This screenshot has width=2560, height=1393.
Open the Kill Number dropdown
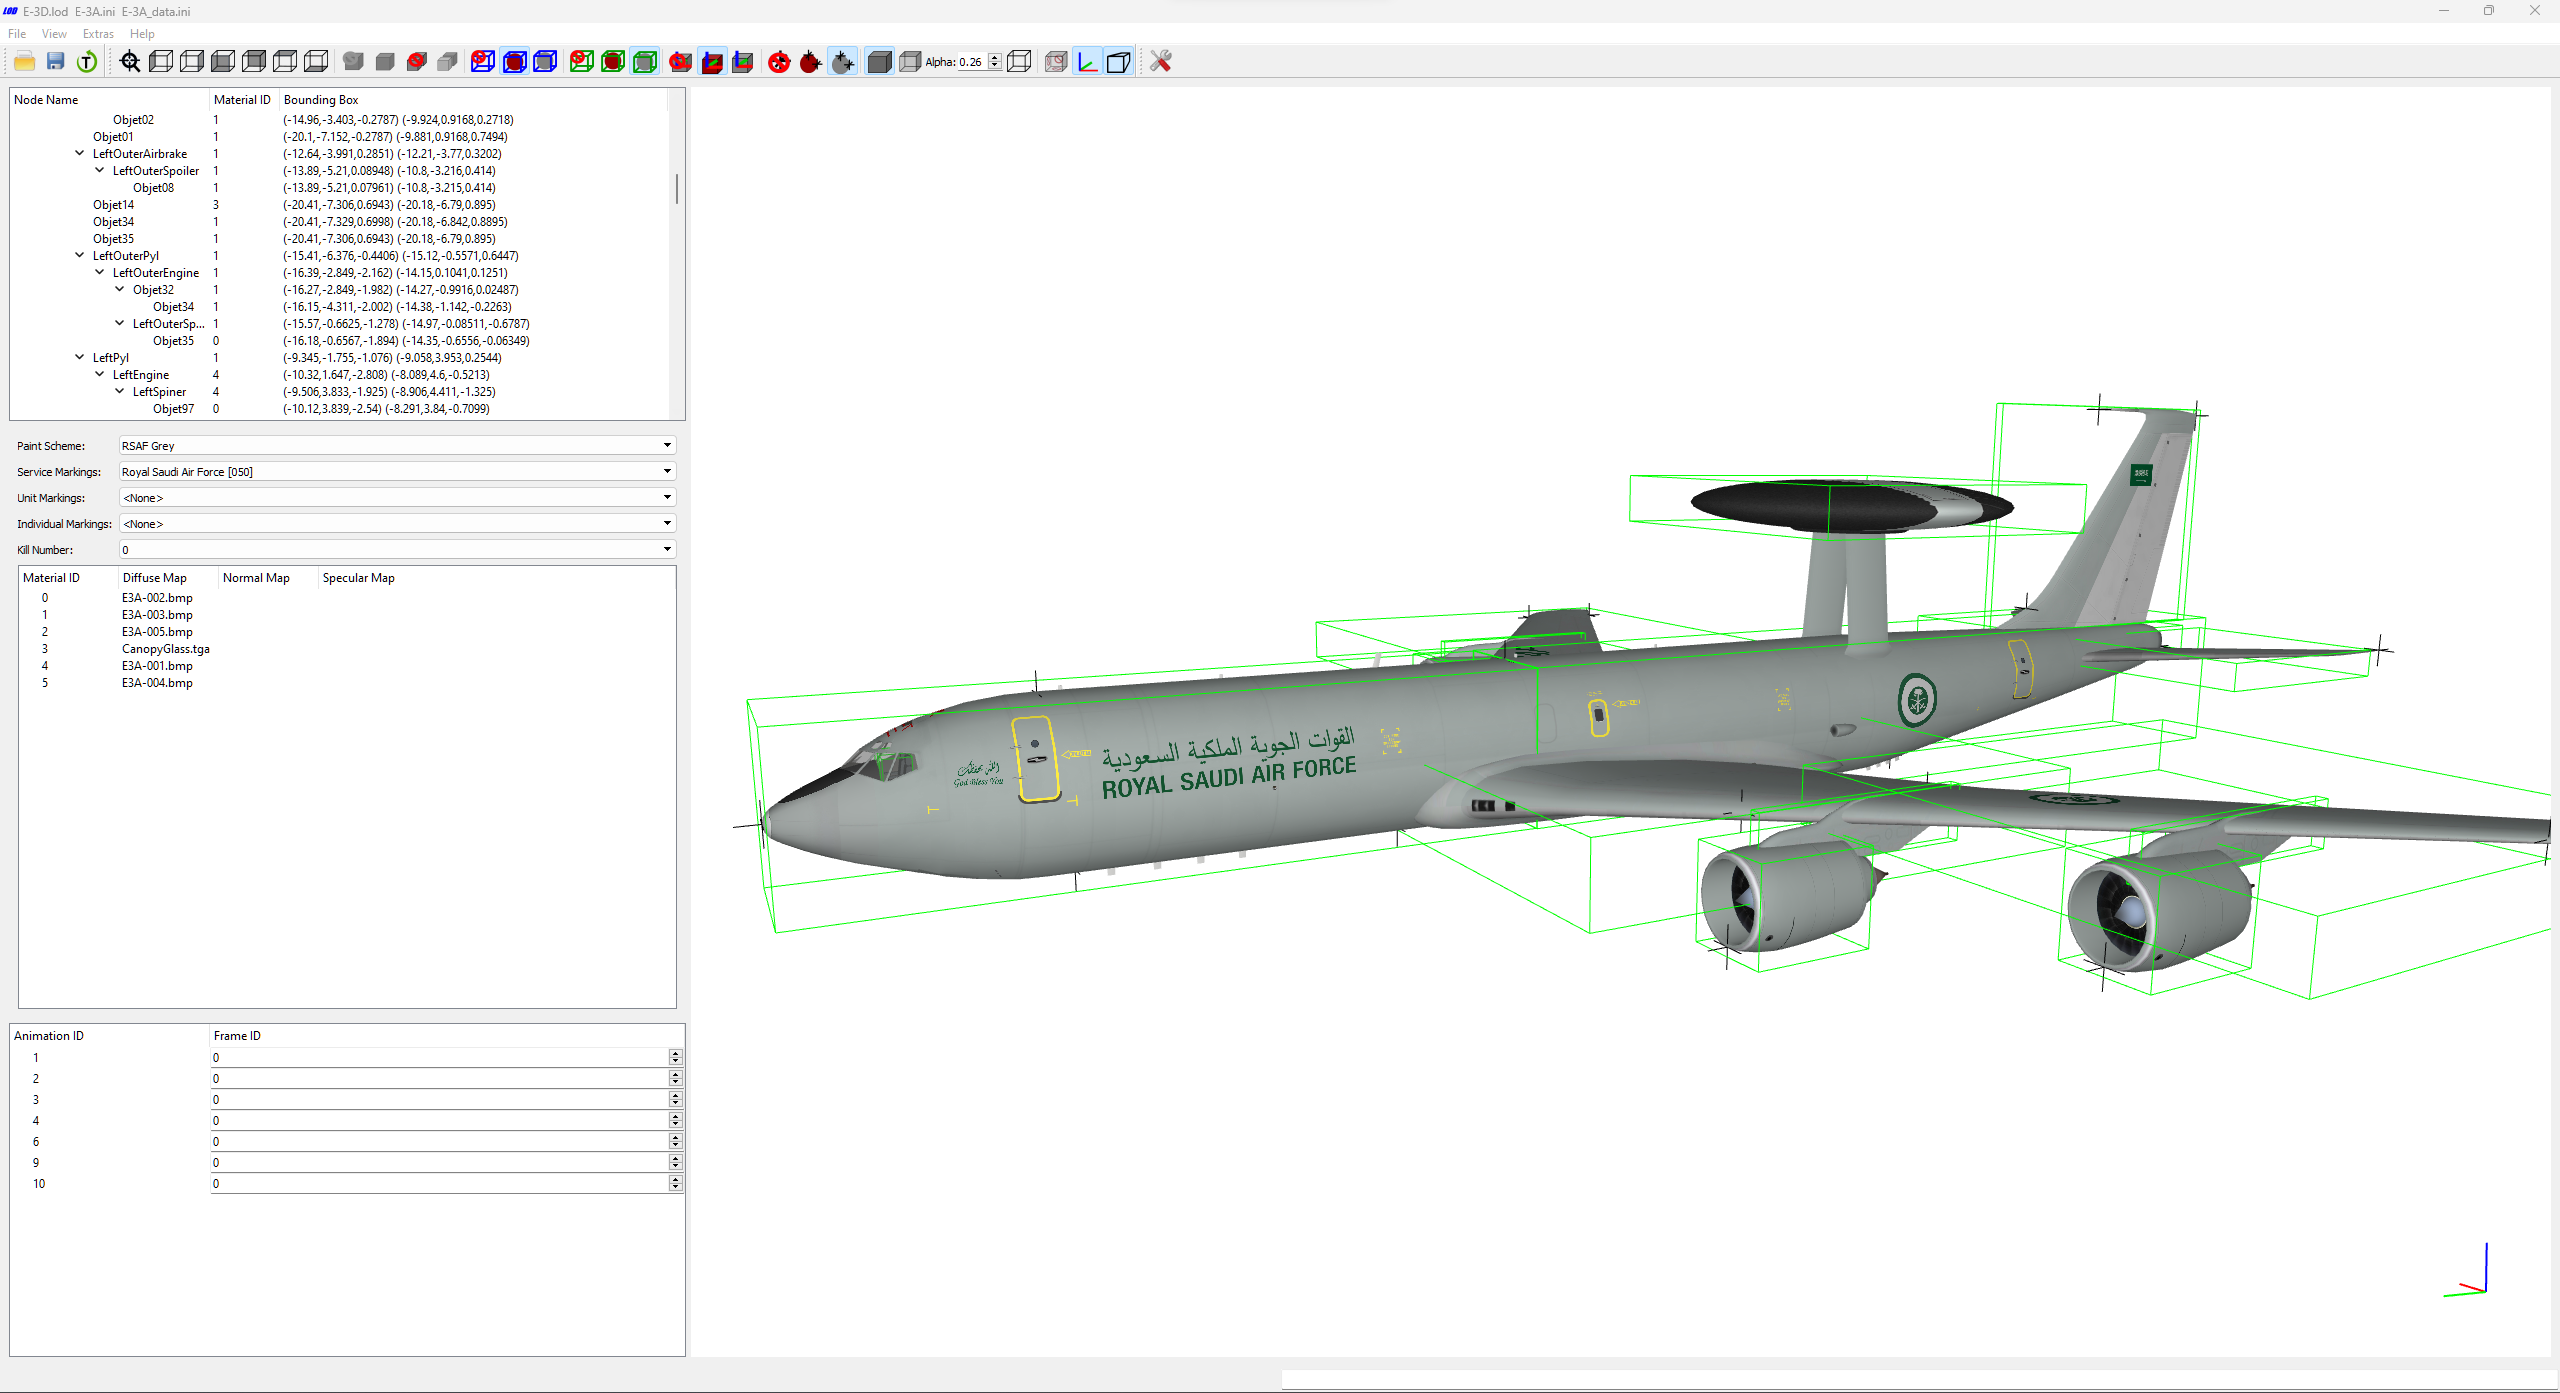coord(397,550)
